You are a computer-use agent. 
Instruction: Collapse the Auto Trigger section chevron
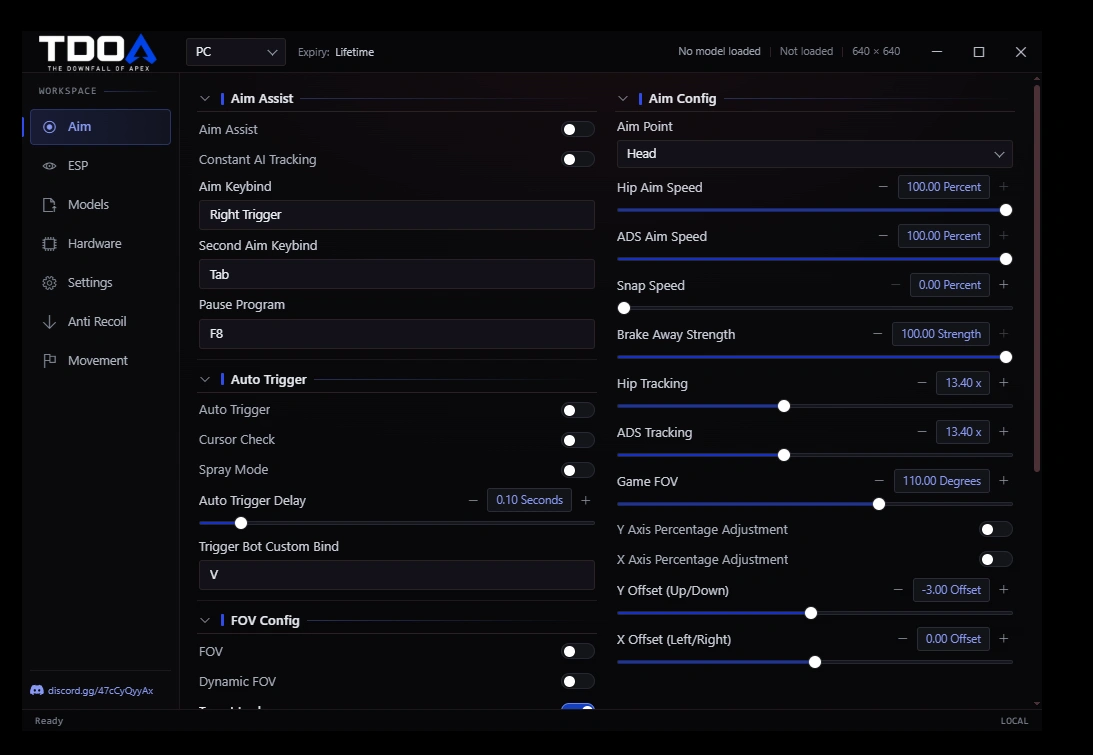click(x=204, y=379)
